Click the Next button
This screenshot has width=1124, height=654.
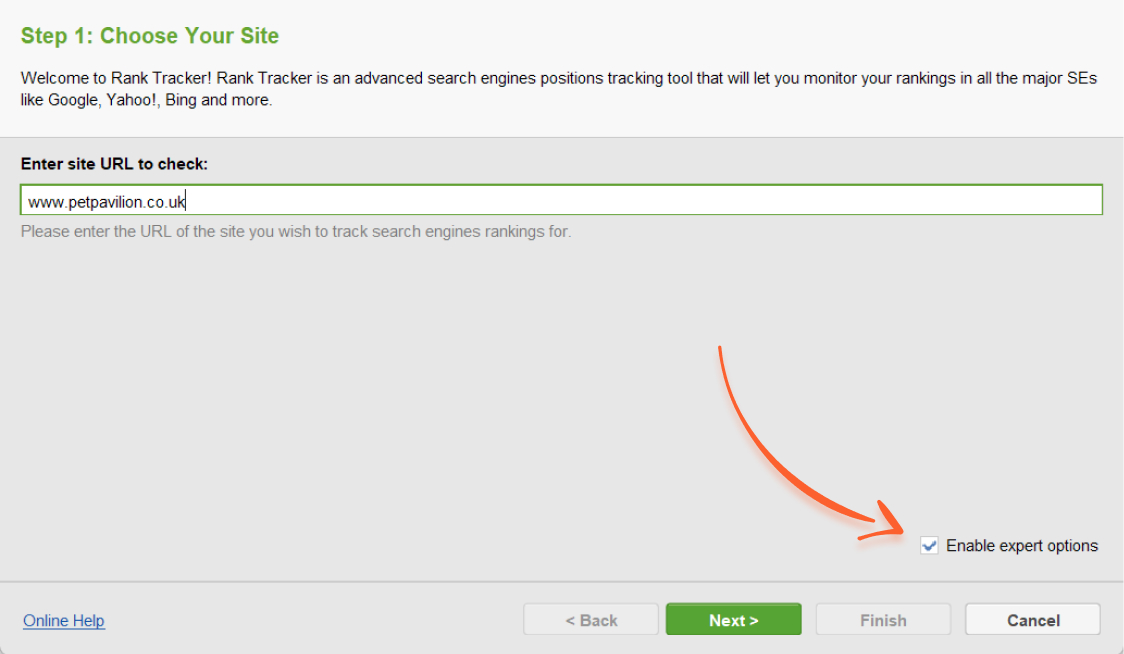pyautogui.click(x=733, y=620)
